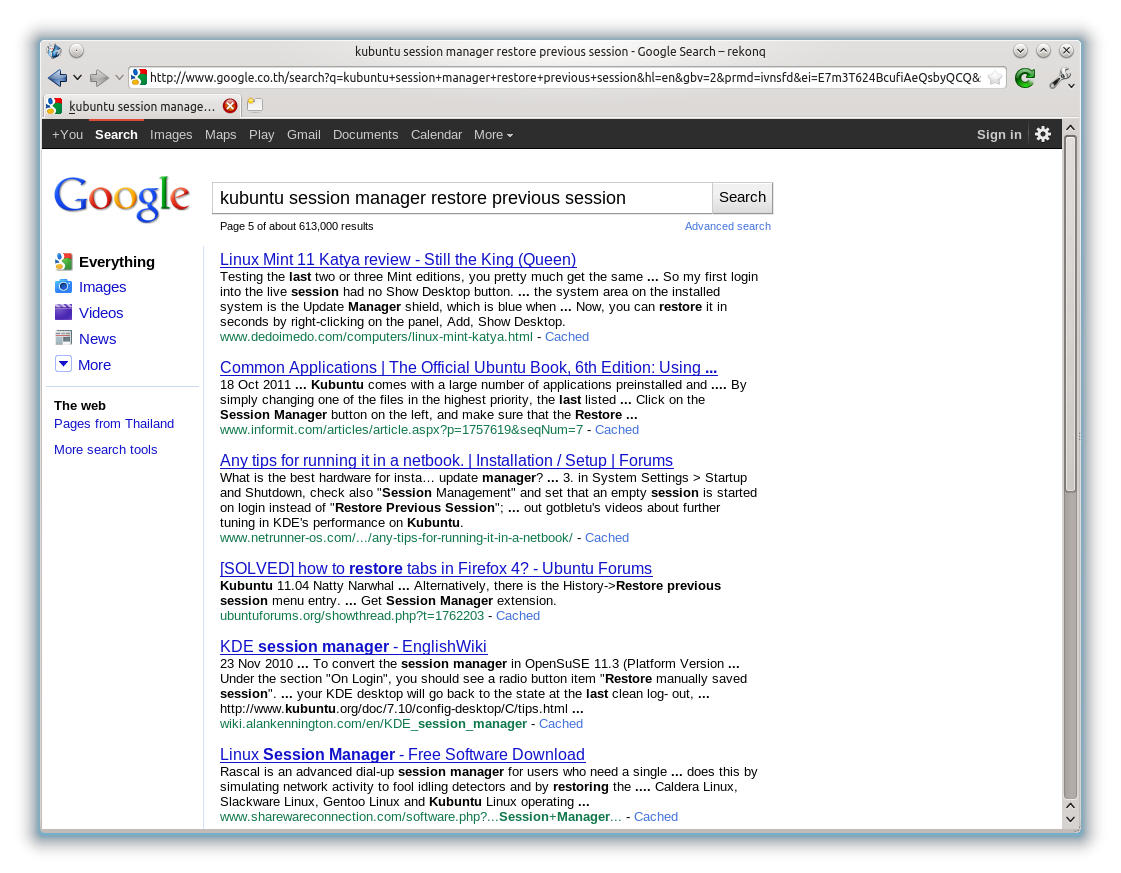
Task: Select the kubuntu session manager tab
Action: coord(142,106)
